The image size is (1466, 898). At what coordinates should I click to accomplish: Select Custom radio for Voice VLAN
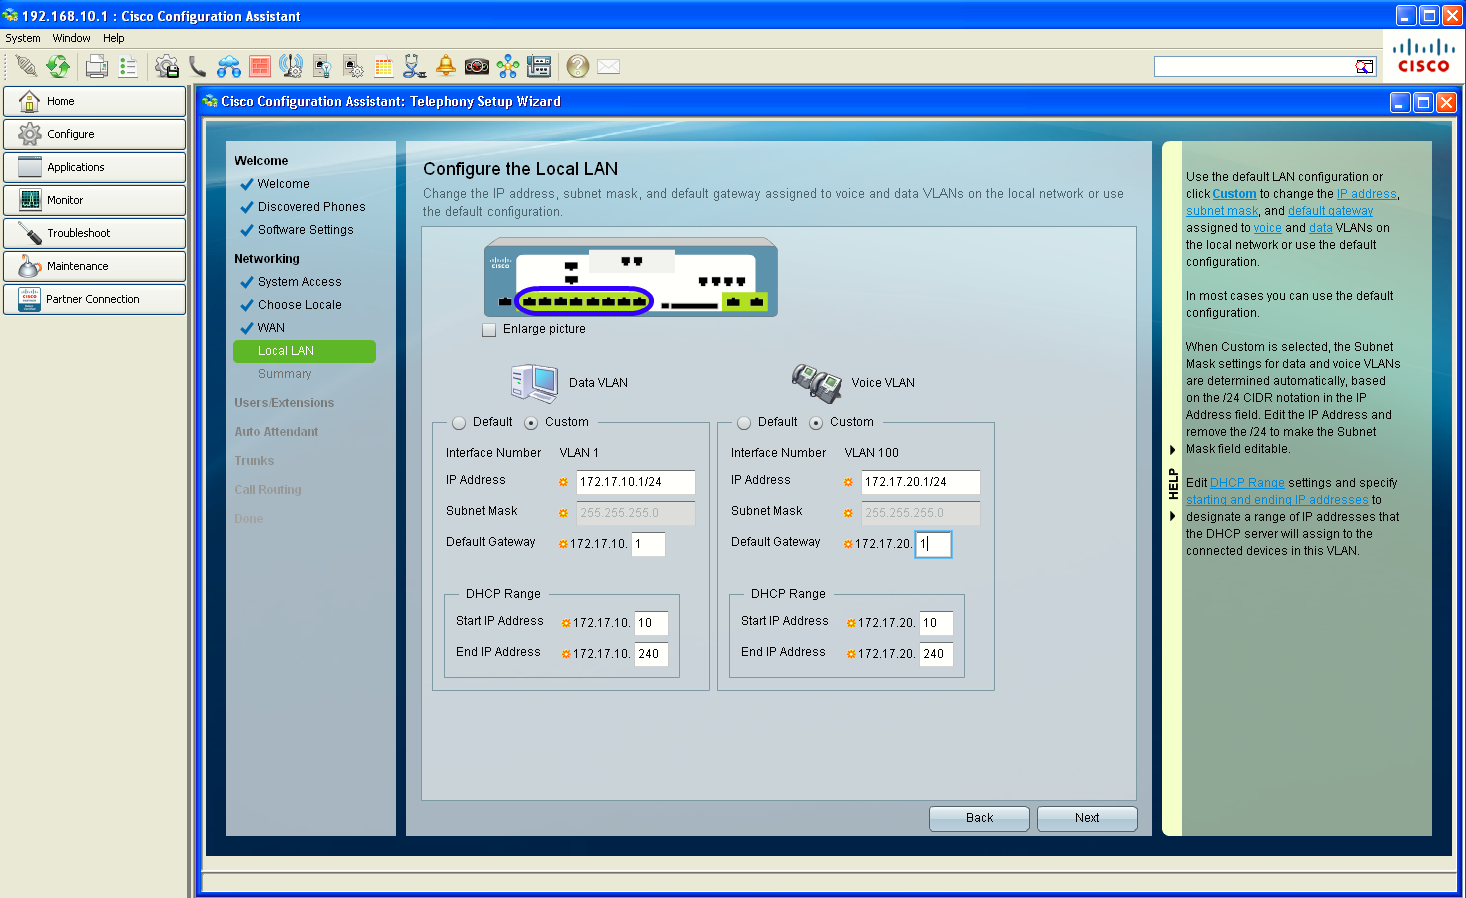pos(816,423)
